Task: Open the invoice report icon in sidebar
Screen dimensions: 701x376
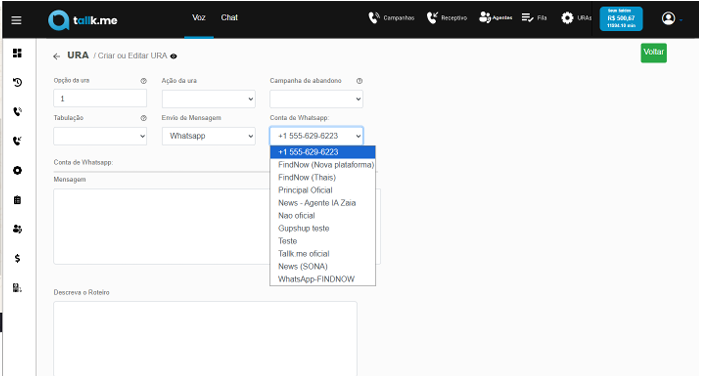Action: (17, 287)
